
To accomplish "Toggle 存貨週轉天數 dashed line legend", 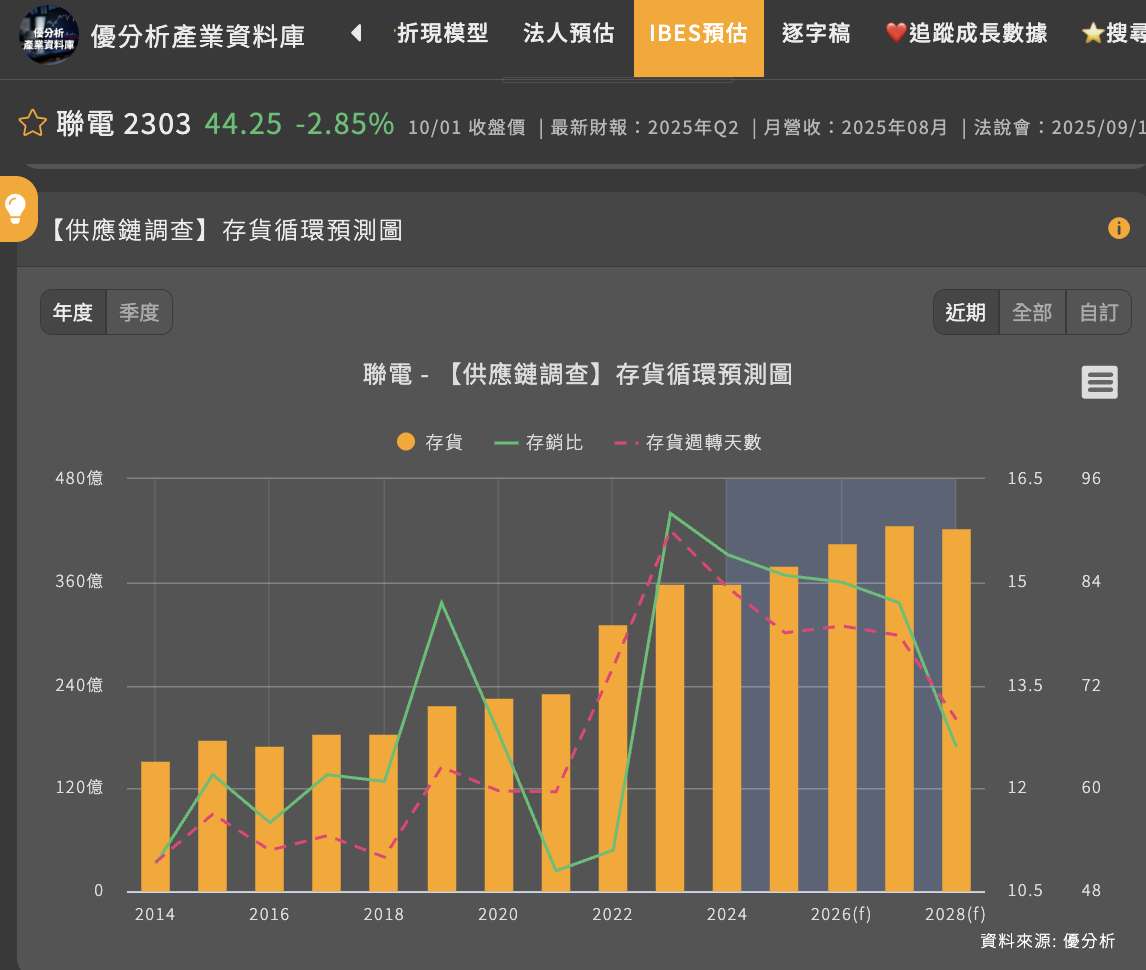I will coord(687,442).
